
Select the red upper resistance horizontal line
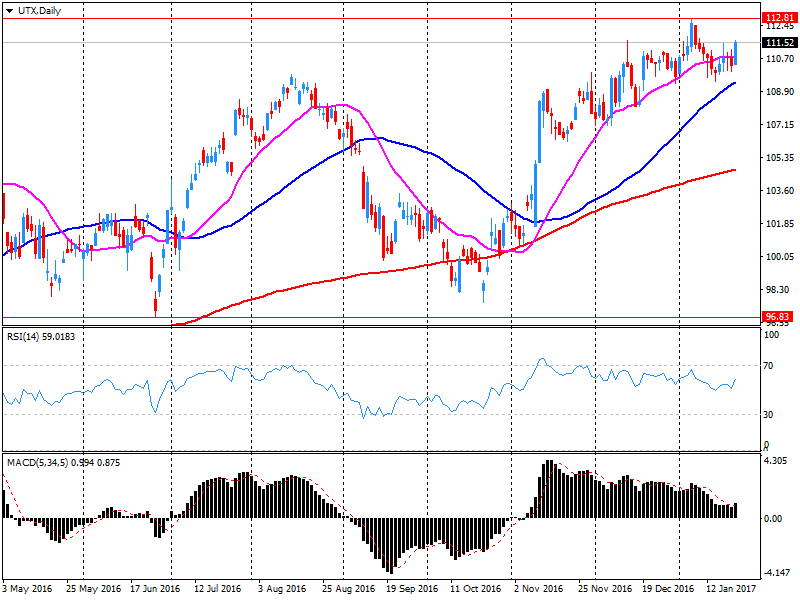coord(381,18)
